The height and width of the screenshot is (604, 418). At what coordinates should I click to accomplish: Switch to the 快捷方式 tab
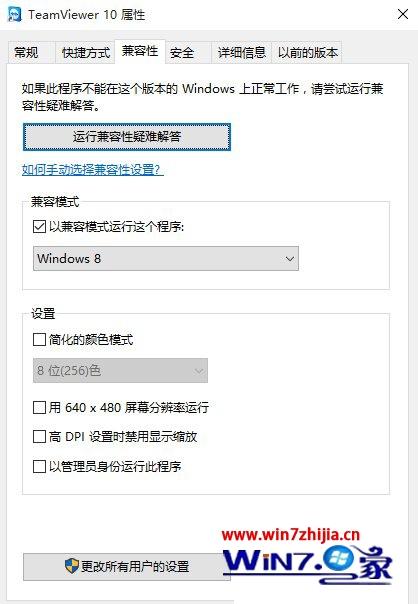(86, 52)
